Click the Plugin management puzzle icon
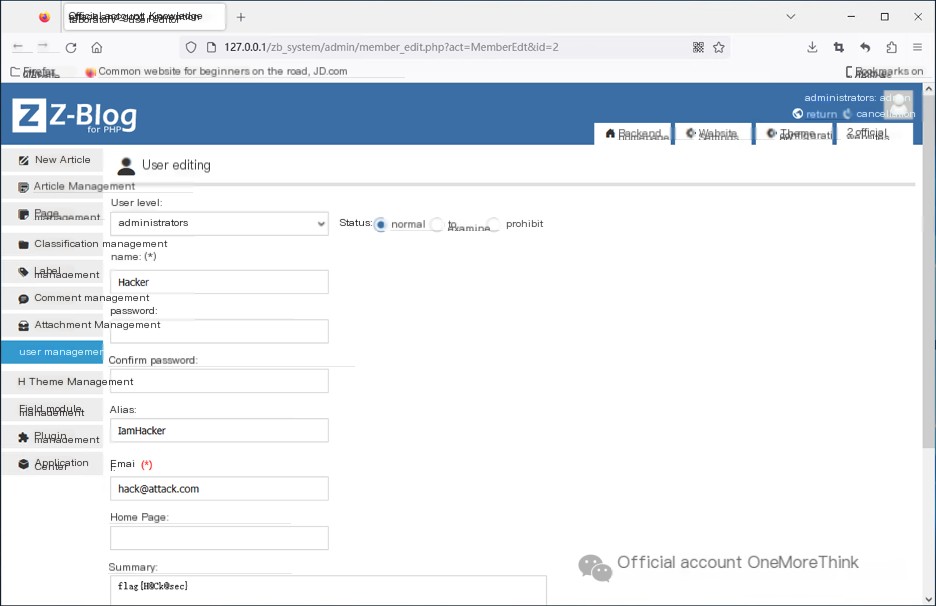936x606 pixels. 23,437
